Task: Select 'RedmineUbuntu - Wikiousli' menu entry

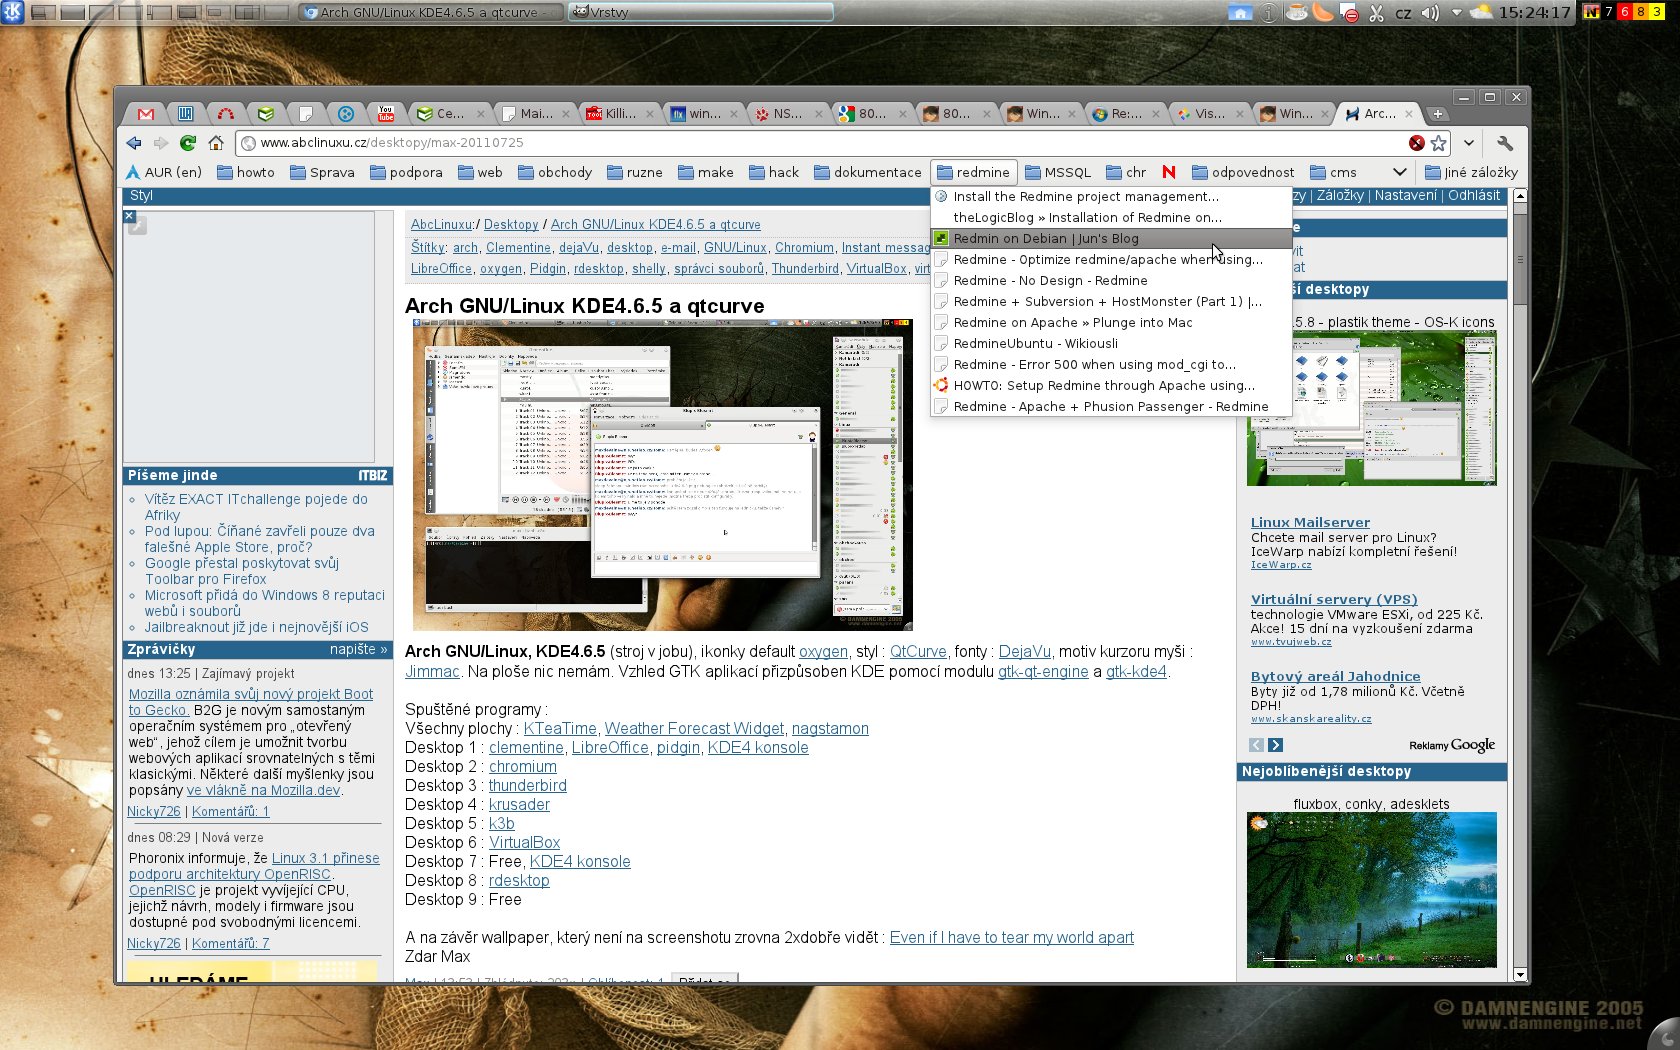Action: tap(1110, 343)
